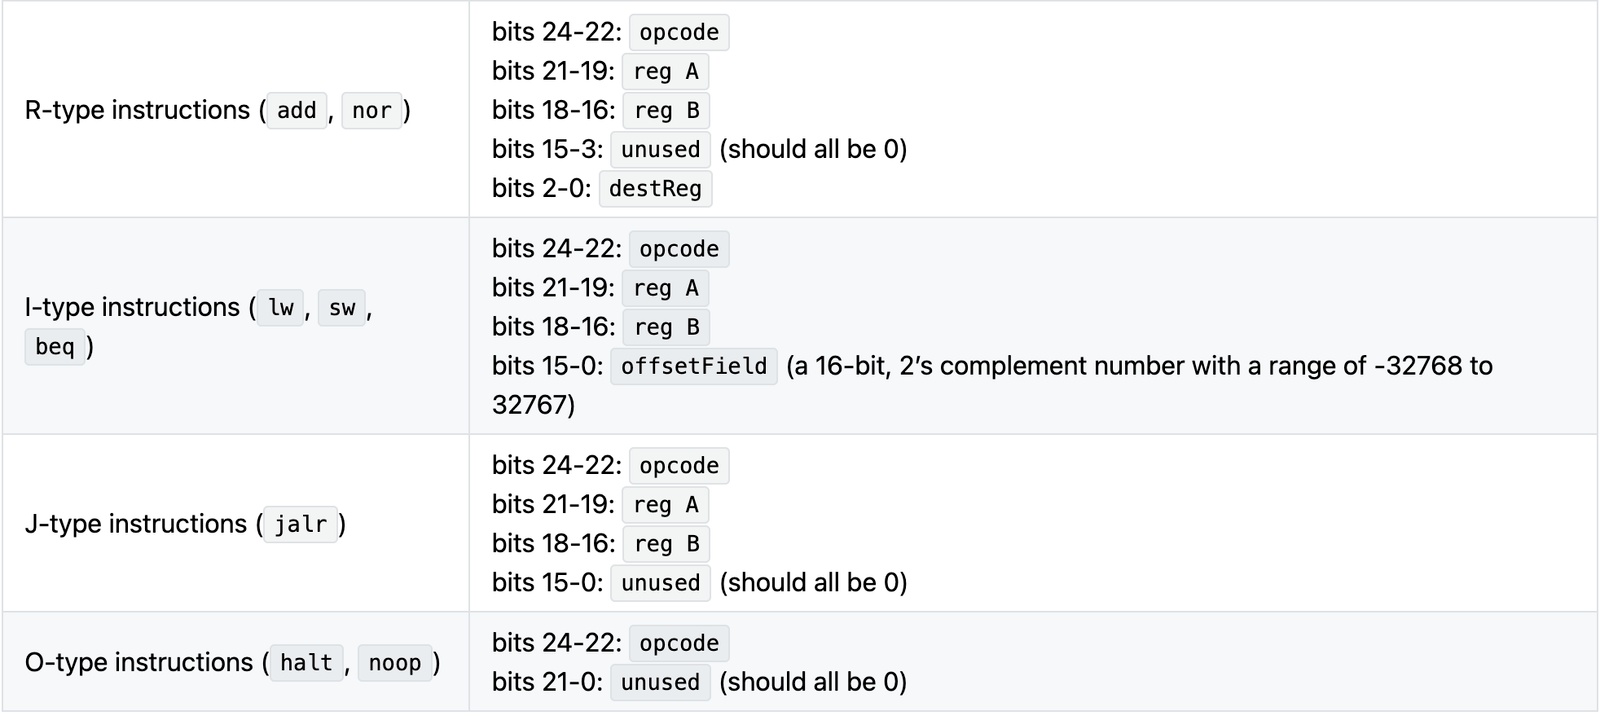Click the halt instruction tag
Image resolution: width=1600 pixels, height=715 pixels.
pos(306,662)
